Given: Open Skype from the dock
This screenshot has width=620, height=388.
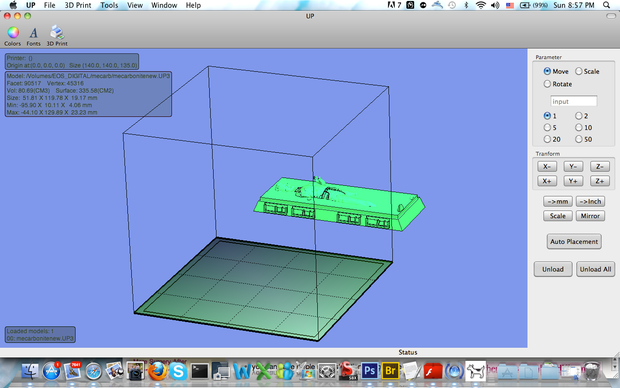Looking at the screenshot, I should (x=178, y=371).
